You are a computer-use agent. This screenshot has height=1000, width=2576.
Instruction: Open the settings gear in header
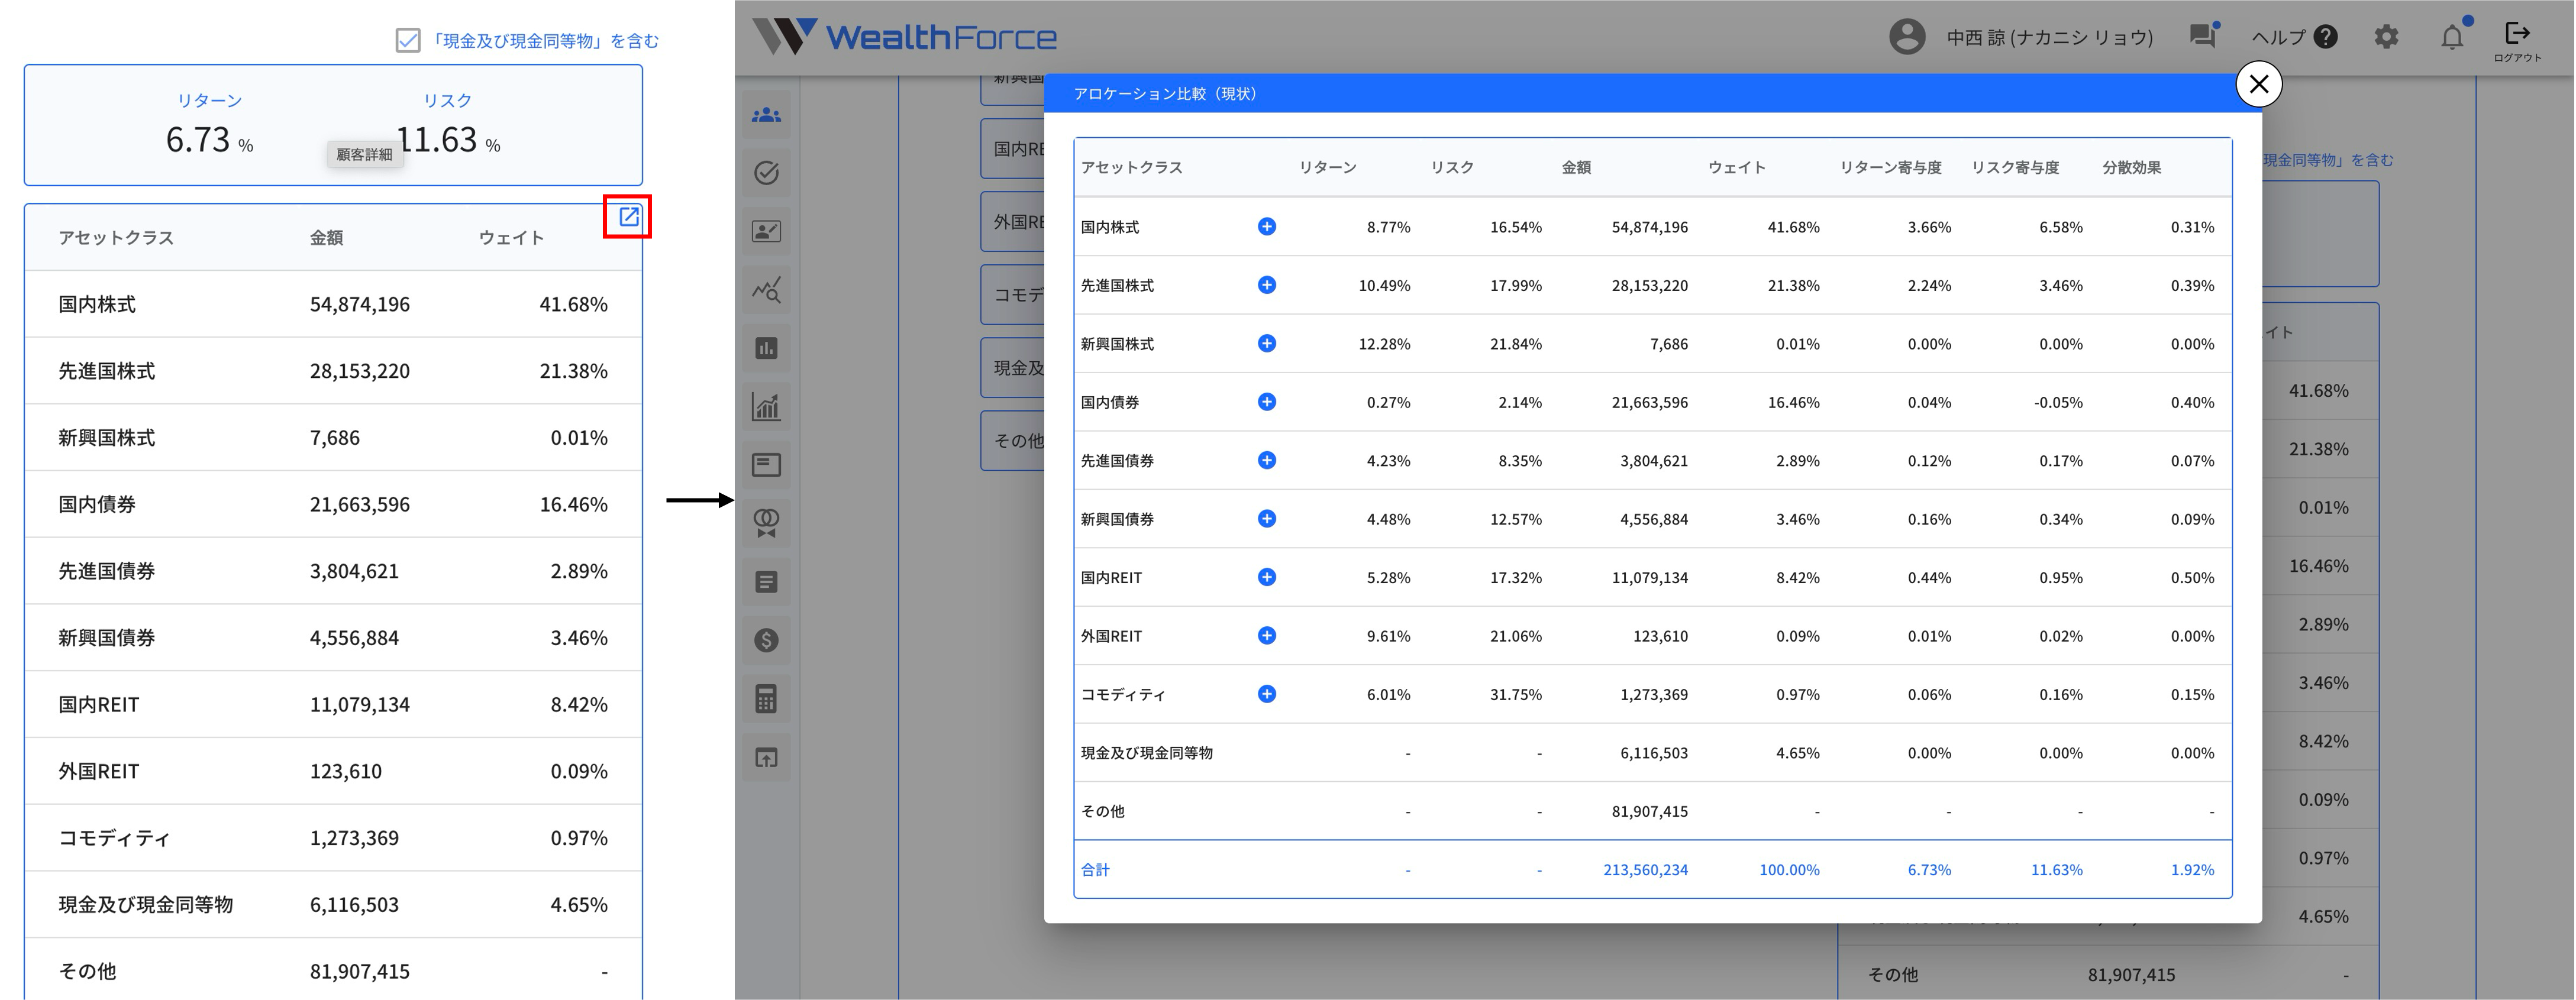click(x=2386, y=37)
